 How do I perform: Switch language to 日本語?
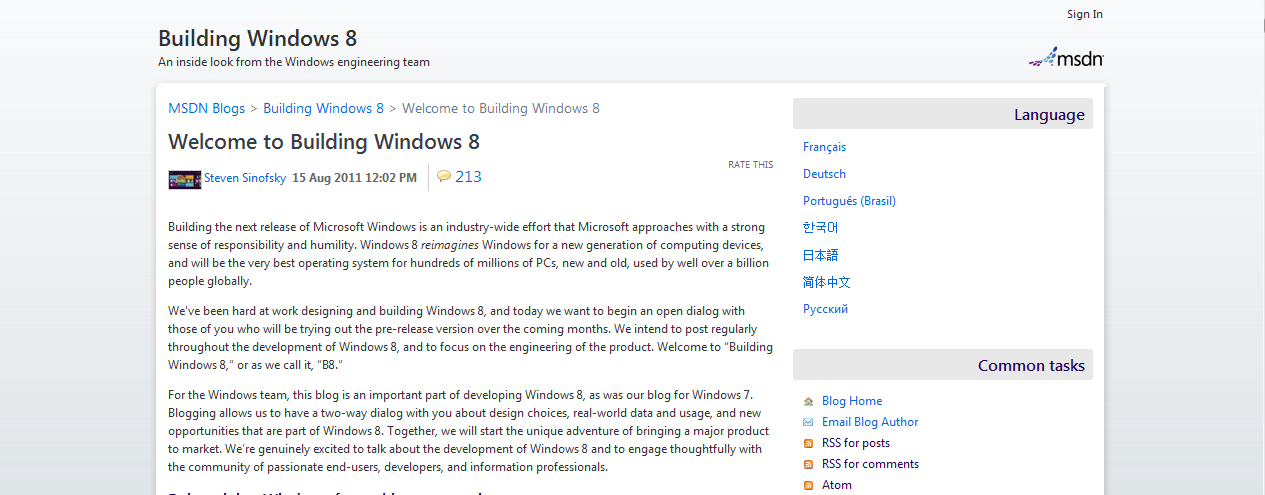pyautogui.click(x=820, y=255)
